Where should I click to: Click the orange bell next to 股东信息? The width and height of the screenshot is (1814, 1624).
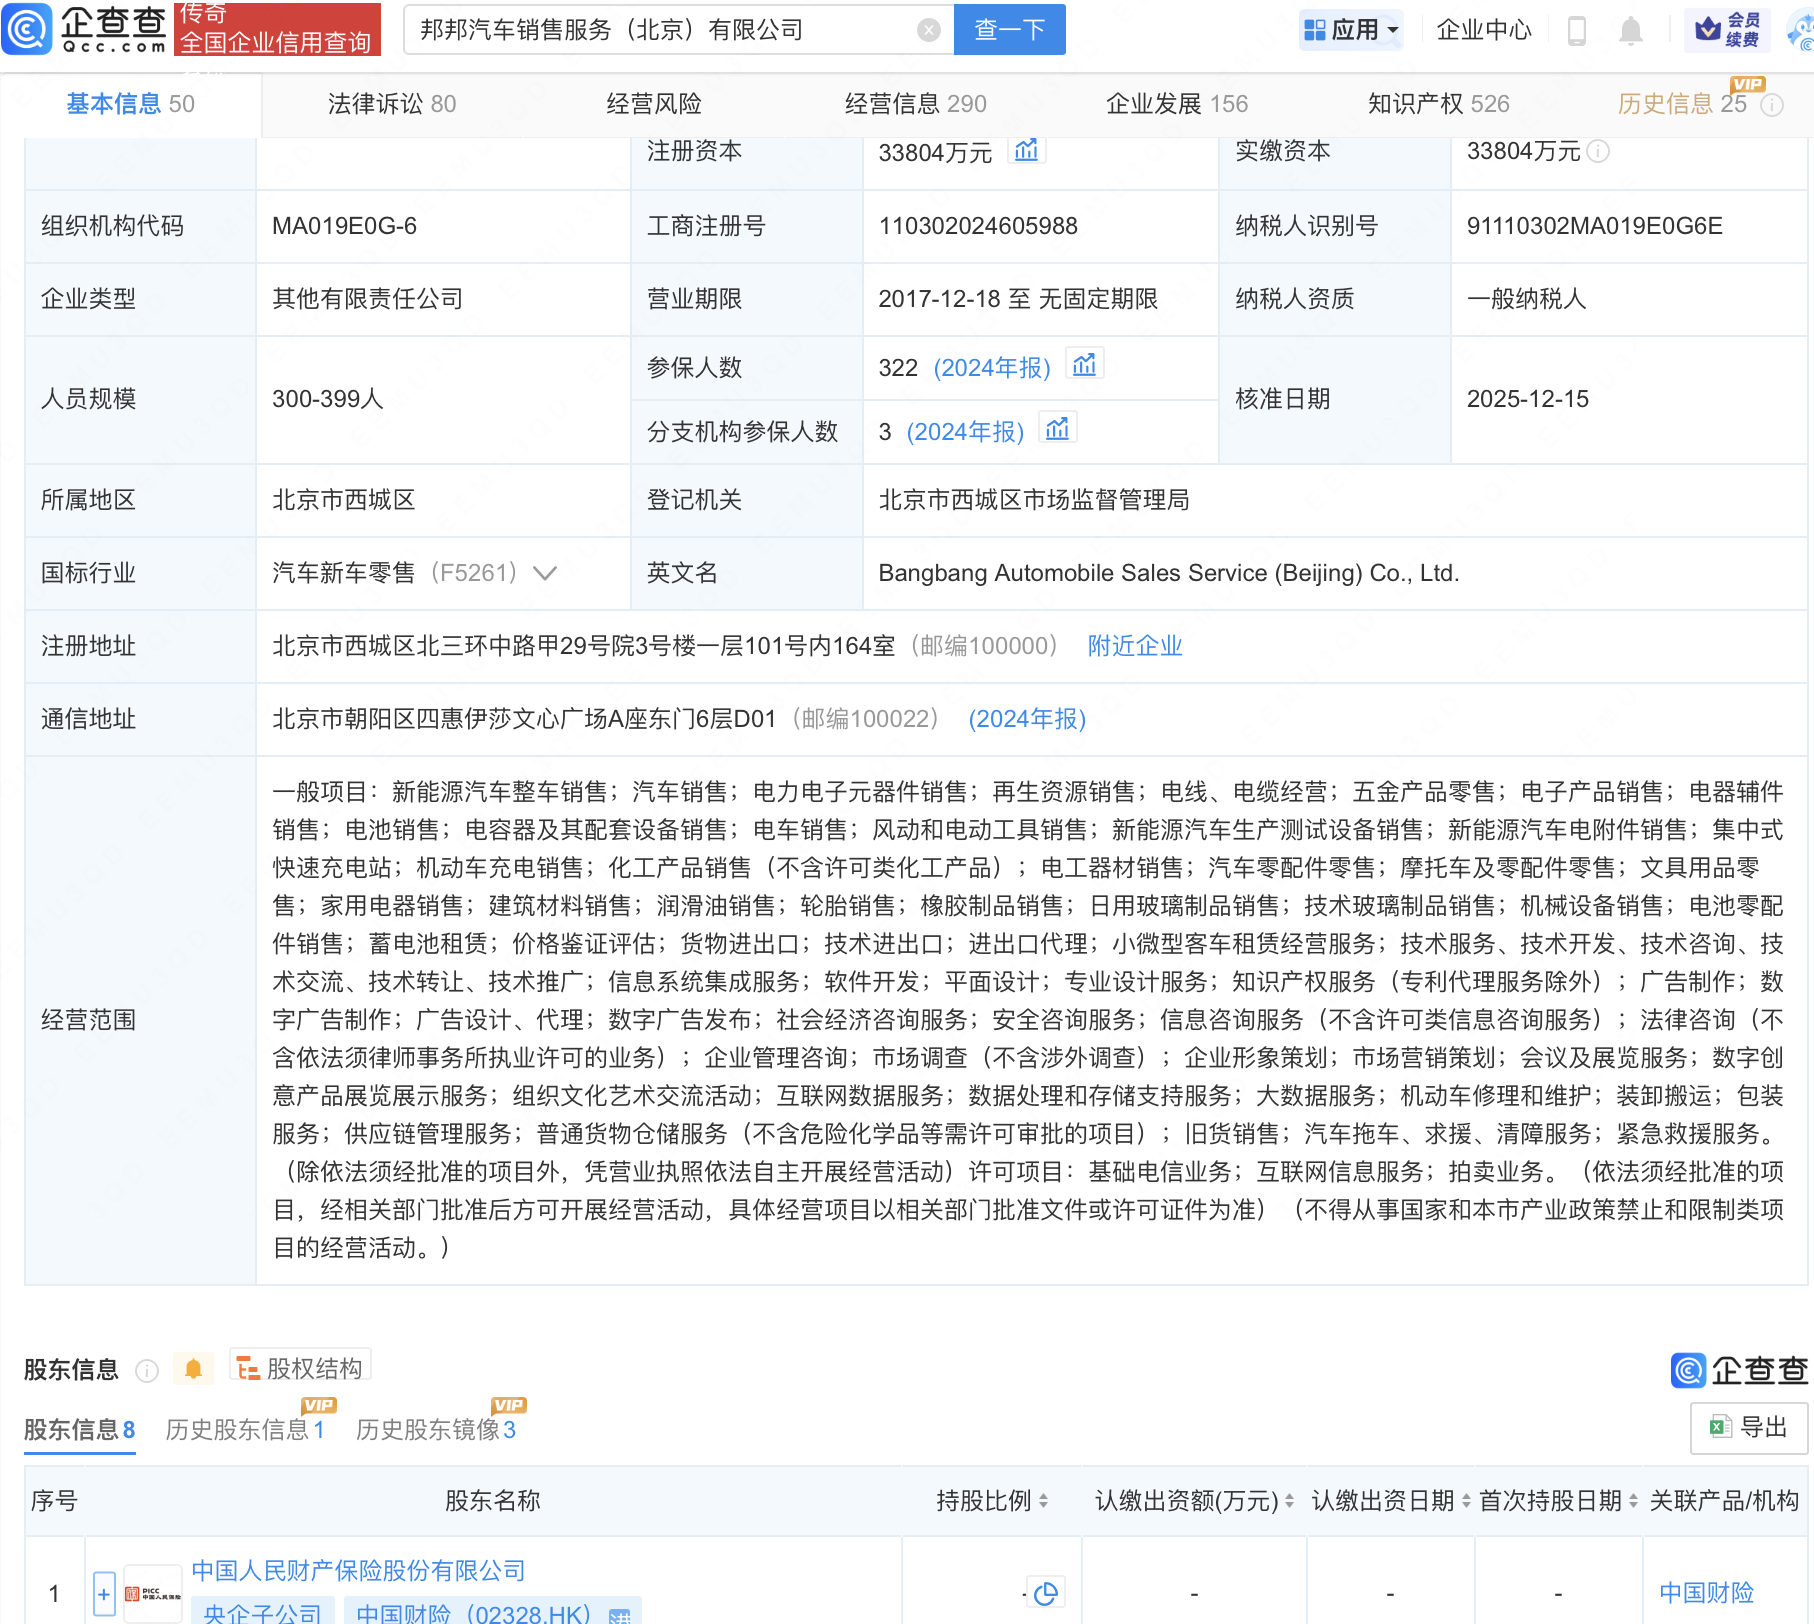click(193, 1369)
